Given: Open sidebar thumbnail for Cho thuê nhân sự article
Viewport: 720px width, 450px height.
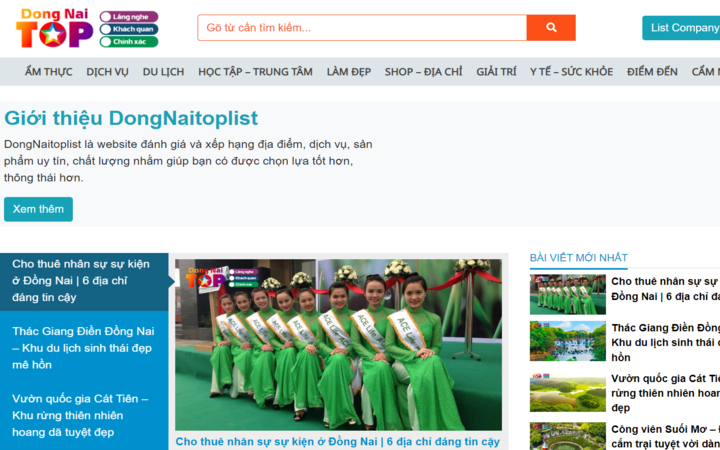Looking at the screenshot, I should [568, 294].
